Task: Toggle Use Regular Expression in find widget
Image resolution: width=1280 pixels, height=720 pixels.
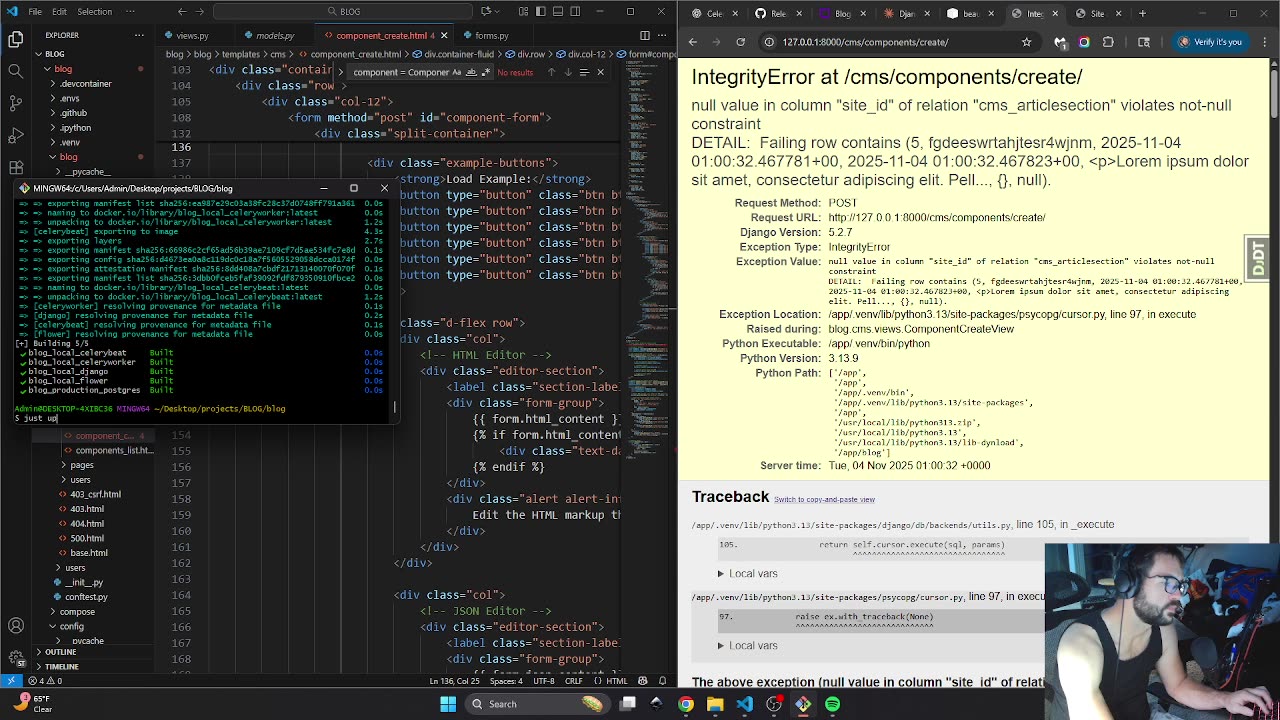Action: pos(486,72)
